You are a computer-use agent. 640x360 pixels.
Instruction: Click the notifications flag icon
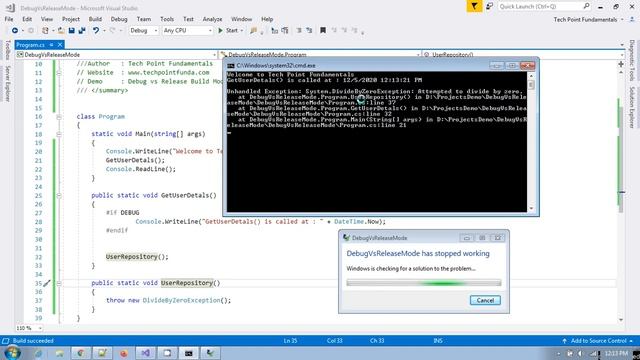474,7
